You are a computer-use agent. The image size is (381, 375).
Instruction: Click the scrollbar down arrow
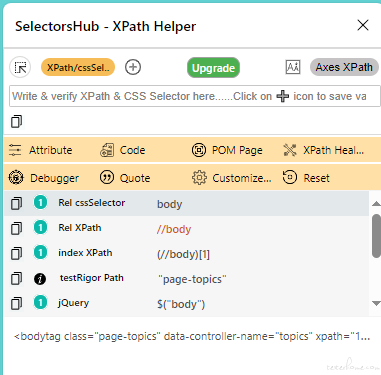pos(376,303)
